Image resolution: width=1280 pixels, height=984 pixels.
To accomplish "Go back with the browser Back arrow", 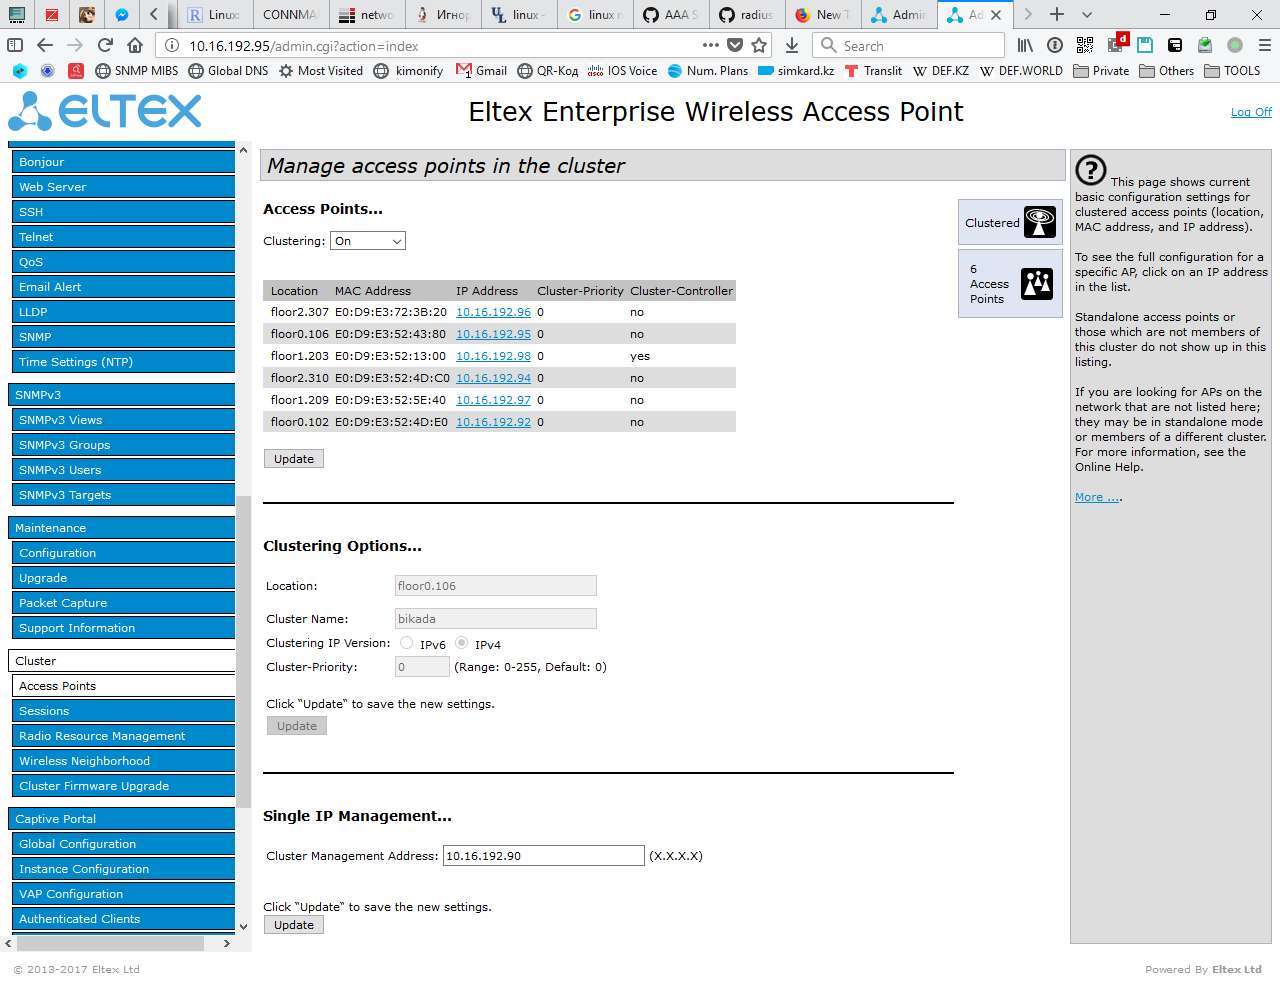I will coord(45,45).
